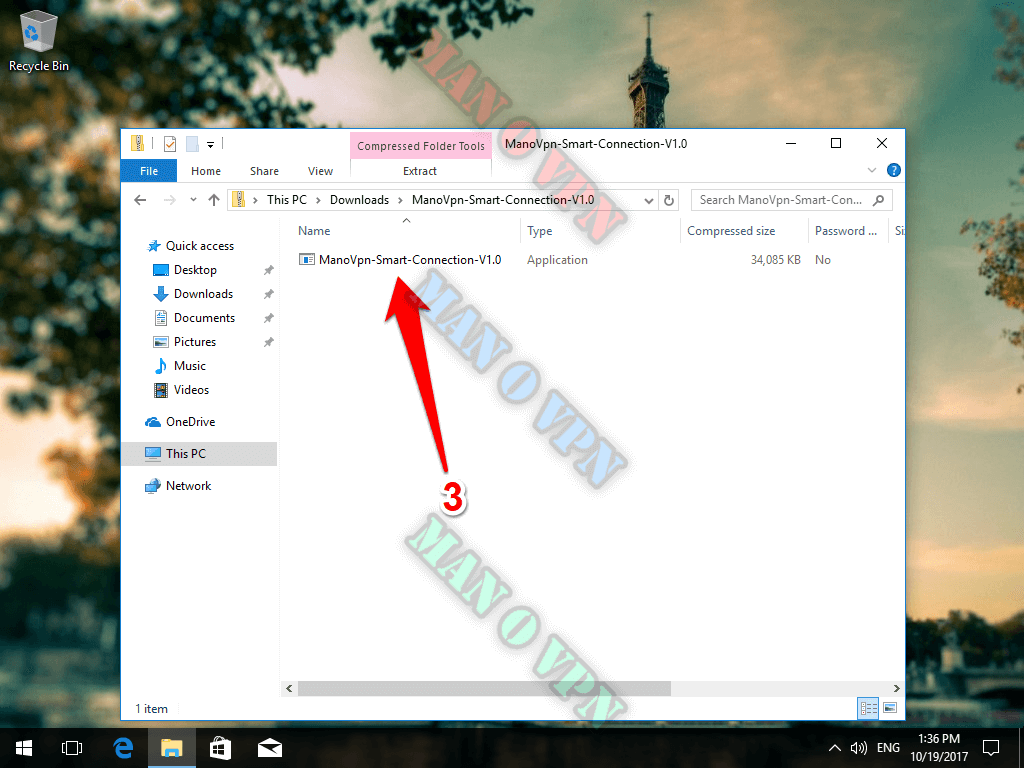
Task: Open the Action Center notifications
Action: click(991, 748)
